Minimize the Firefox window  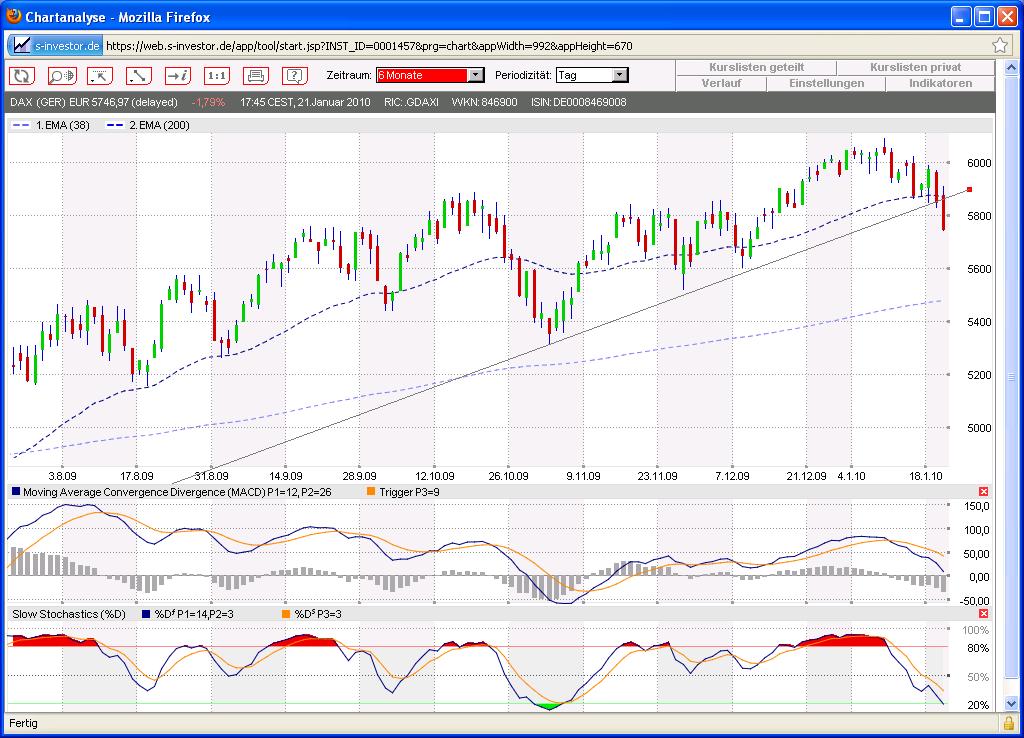point(961,16)
